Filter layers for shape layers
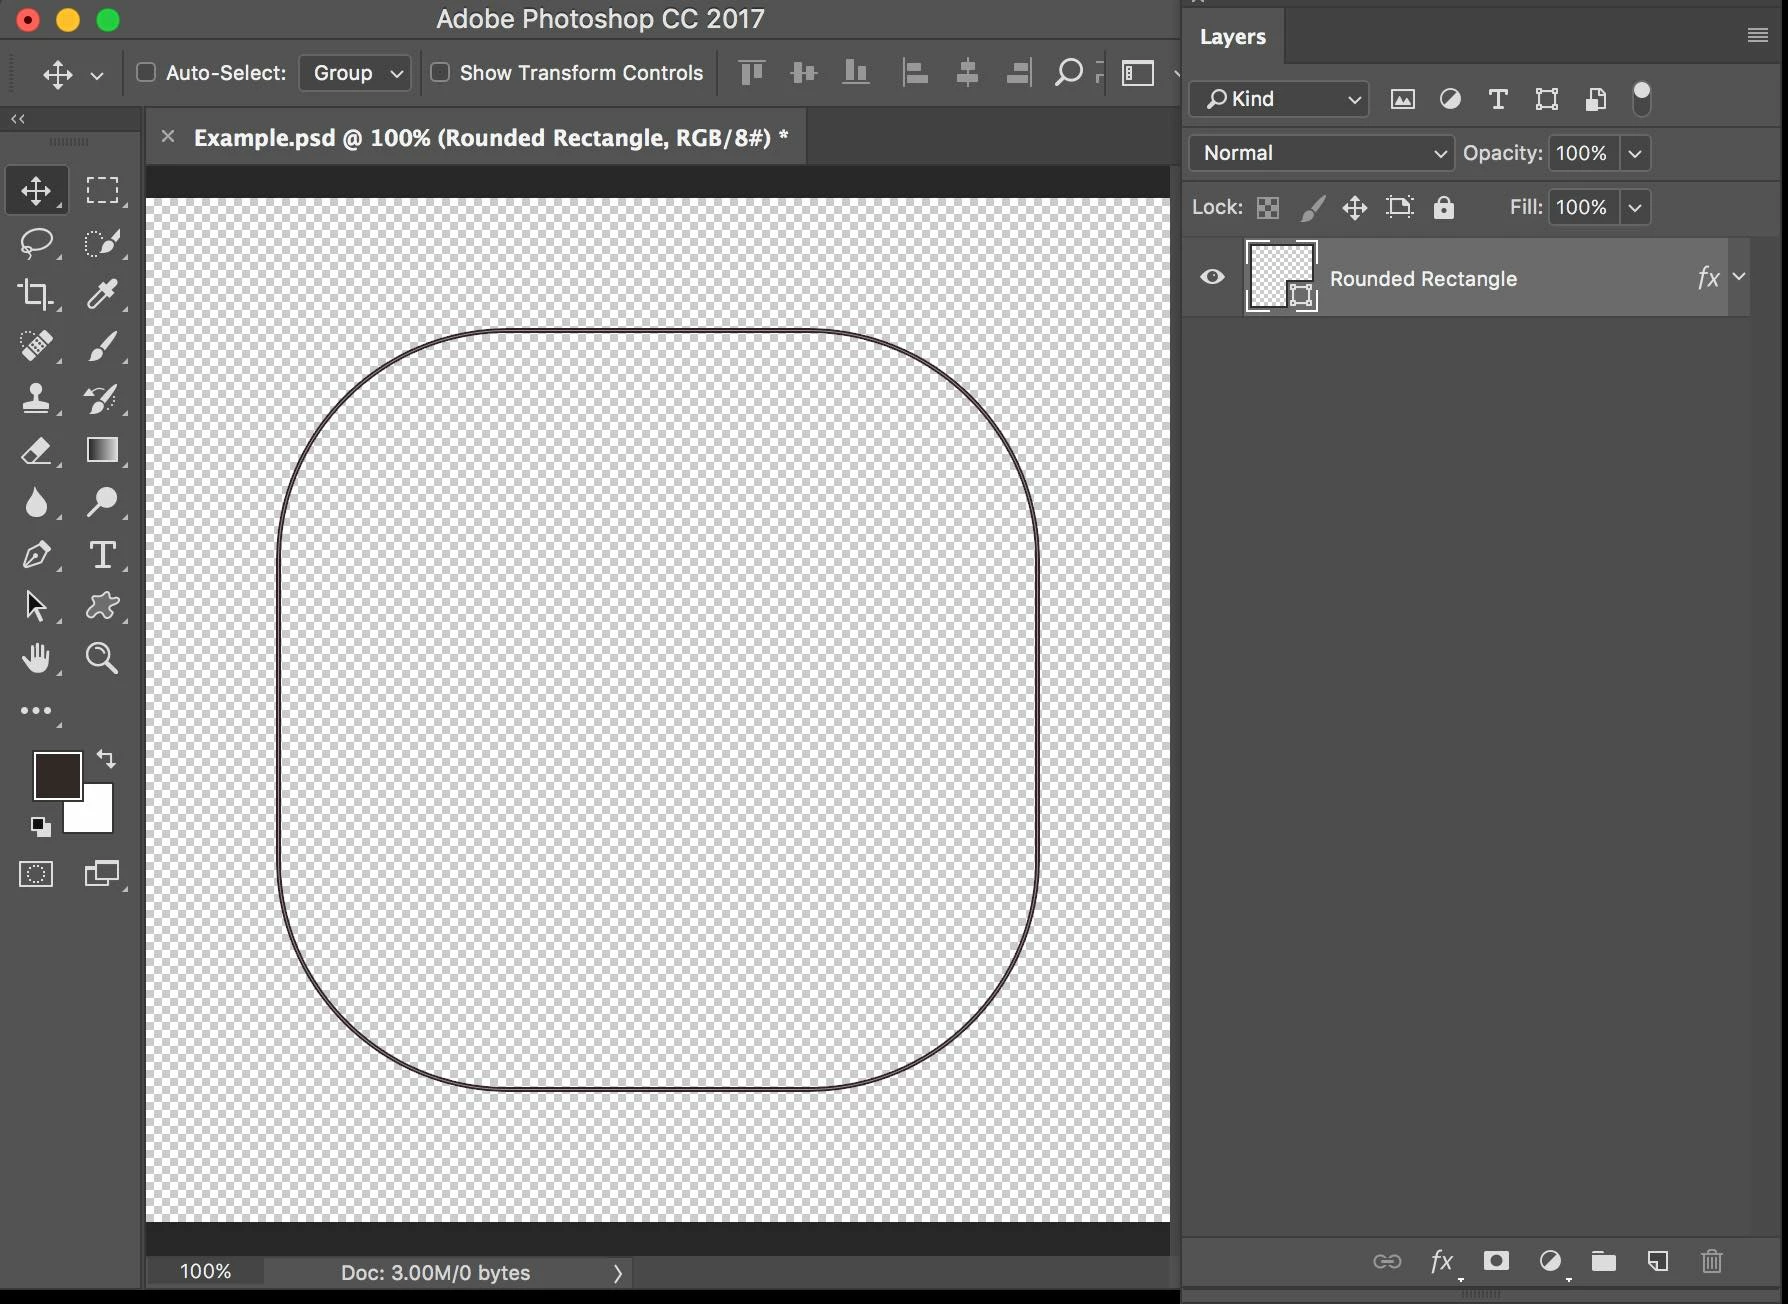Viewport: 1788px width, 1304px height. (1547, 99)
